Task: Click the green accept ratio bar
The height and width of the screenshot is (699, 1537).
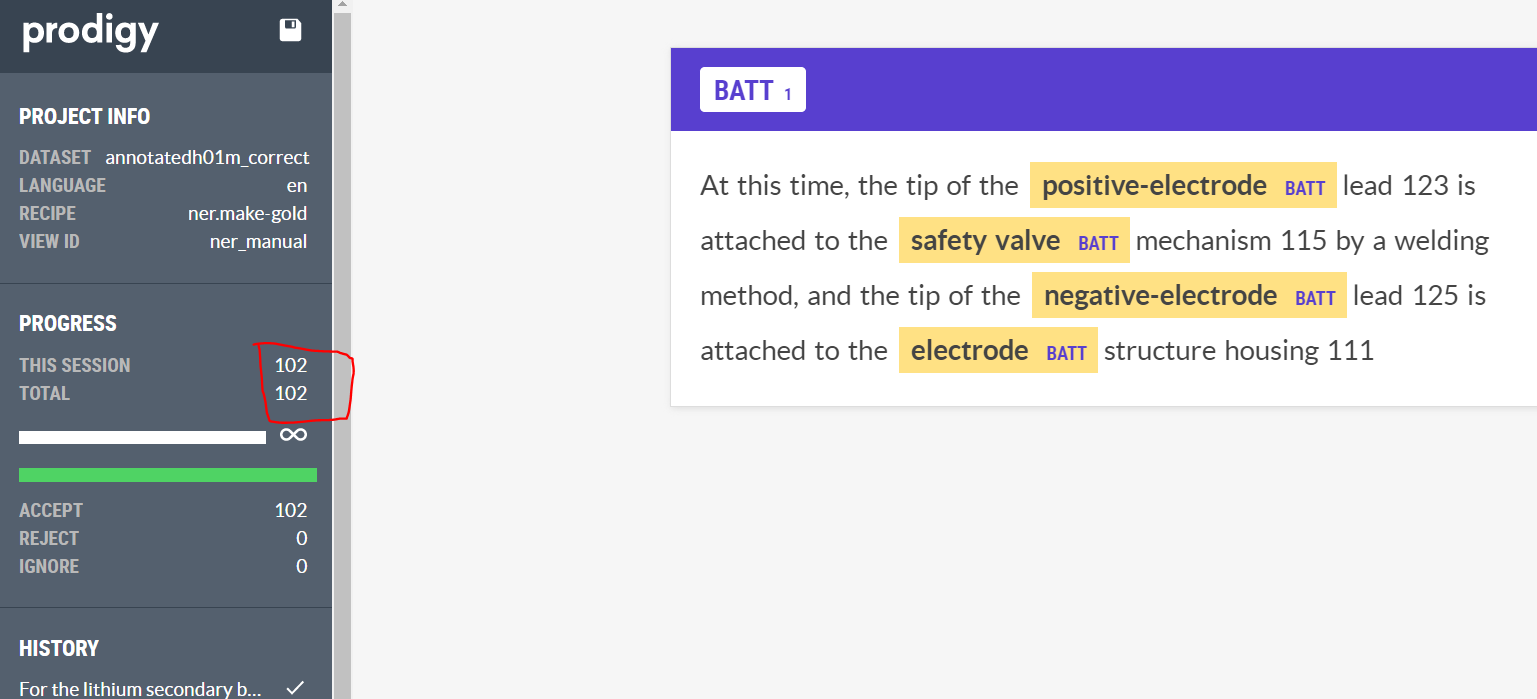Action: click(168, 475)
